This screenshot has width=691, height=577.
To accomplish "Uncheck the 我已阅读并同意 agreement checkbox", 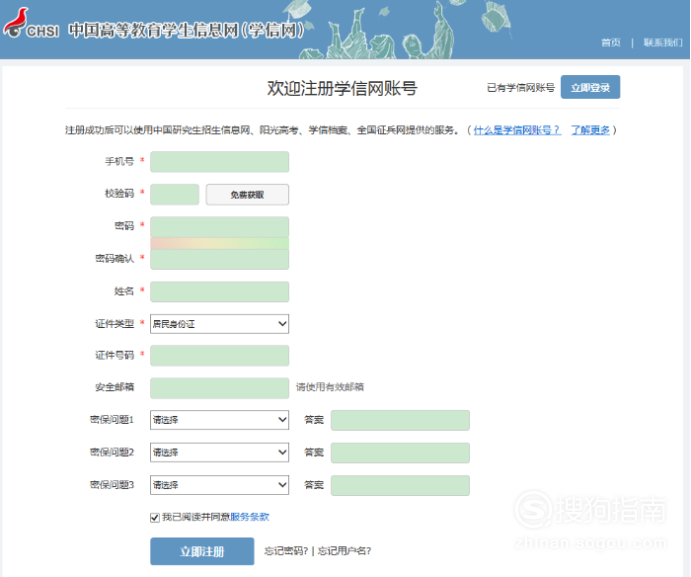I will (x=155, y=517).
